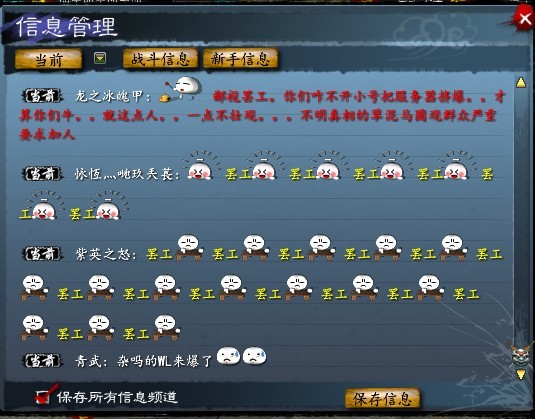Click the 当前 tag before 青武
Screen dimensions: 535x419
tap(42, 361)
